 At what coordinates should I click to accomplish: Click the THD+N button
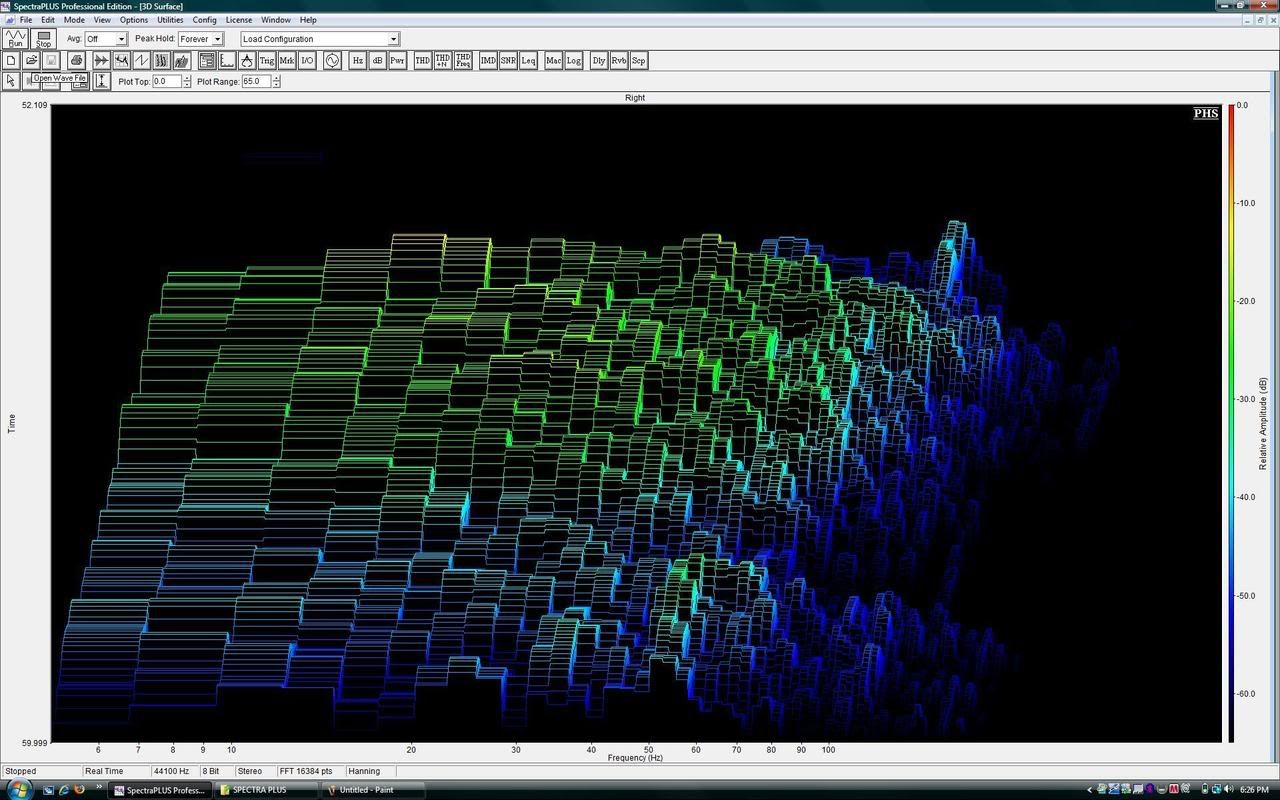[443, 61]
